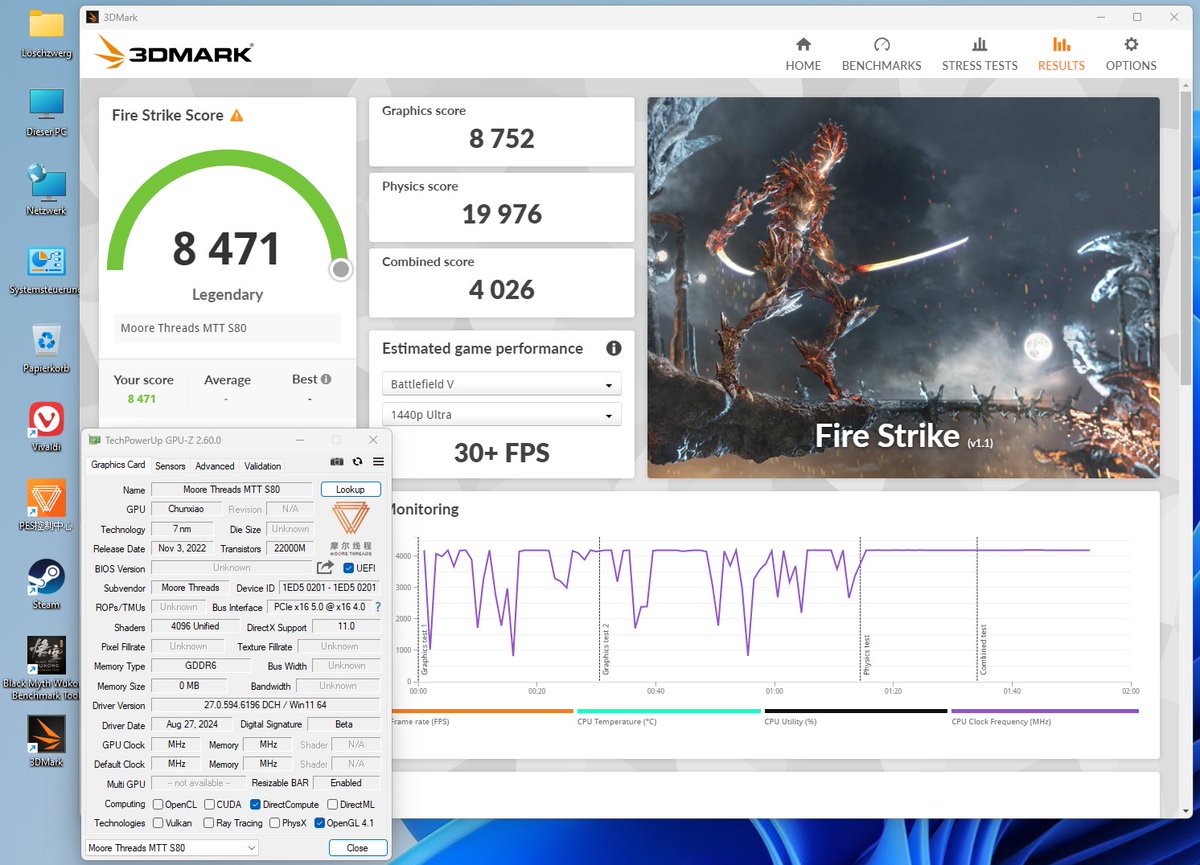The height and width of the screenshot is (865, 1200).
Task: Open the Battlefield V game dropdown
Action: tap(501, 384)
